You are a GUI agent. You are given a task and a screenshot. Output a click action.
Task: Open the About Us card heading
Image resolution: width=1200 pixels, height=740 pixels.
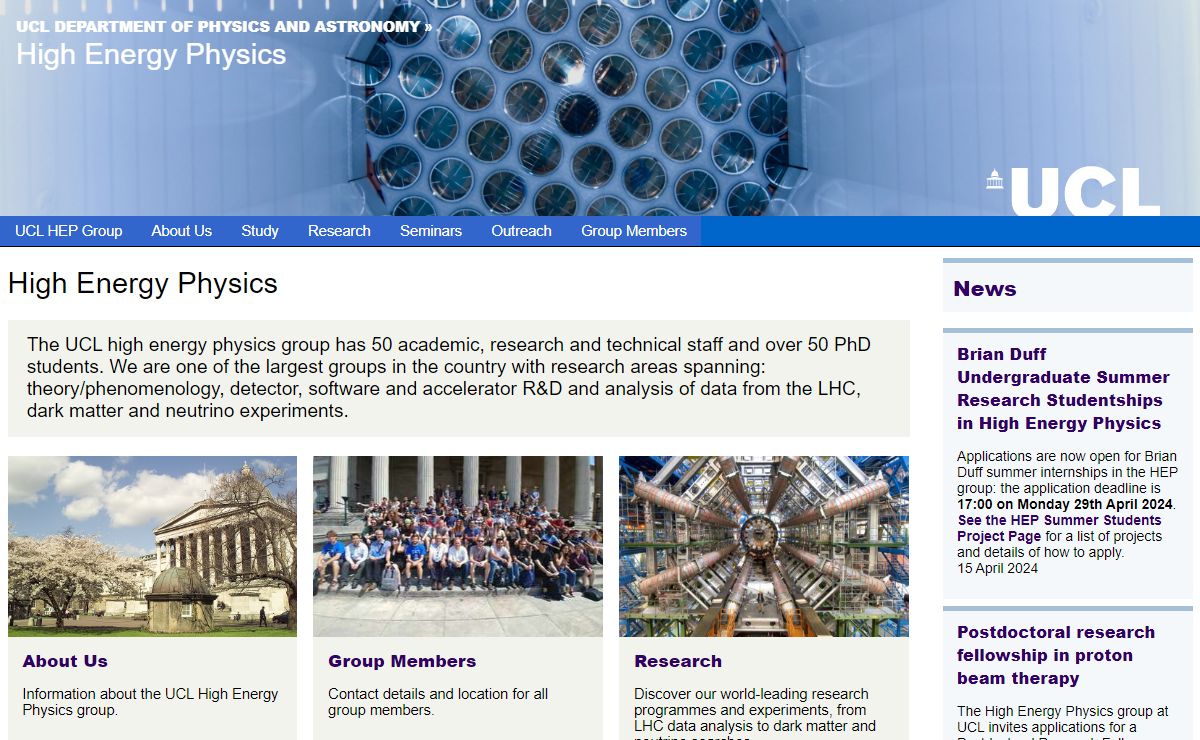[x=65, y=661]
